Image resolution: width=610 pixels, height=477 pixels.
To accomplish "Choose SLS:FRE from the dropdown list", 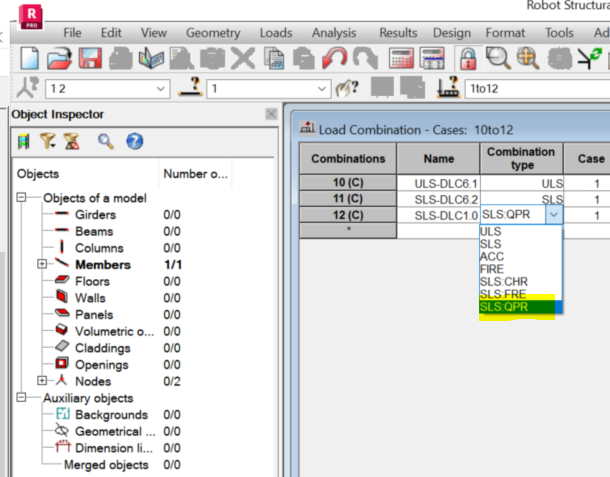I will click(521, 294).
